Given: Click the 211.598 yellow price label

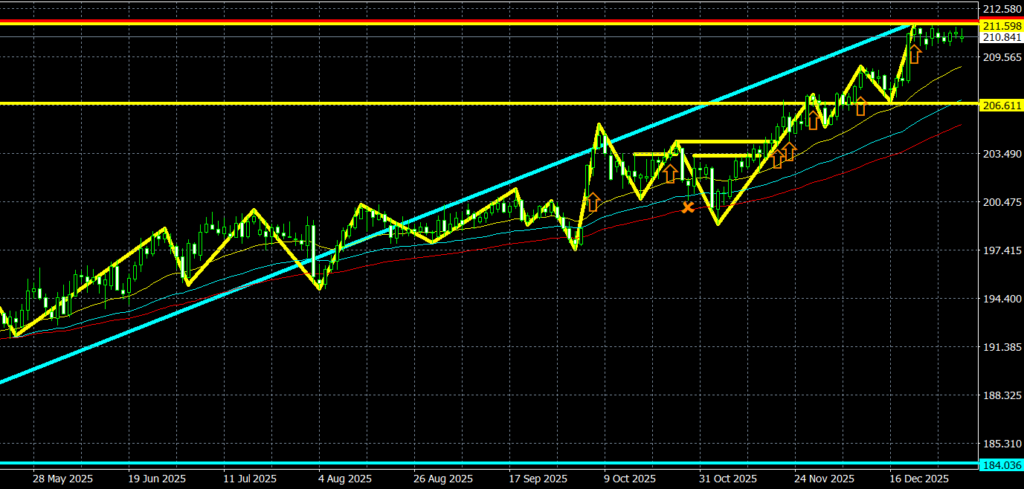Looking at the screenshot, I should (x=1001, y=25).
